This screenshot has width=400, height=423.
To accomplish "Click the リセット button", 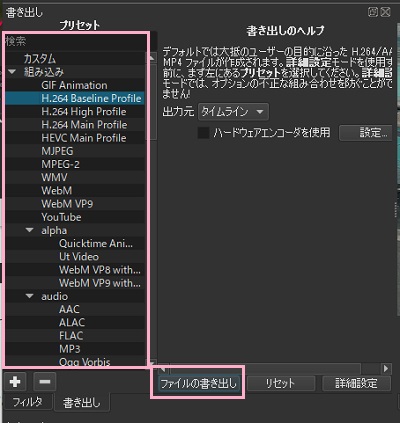I will pyautogui.click(x=280, y=384).
